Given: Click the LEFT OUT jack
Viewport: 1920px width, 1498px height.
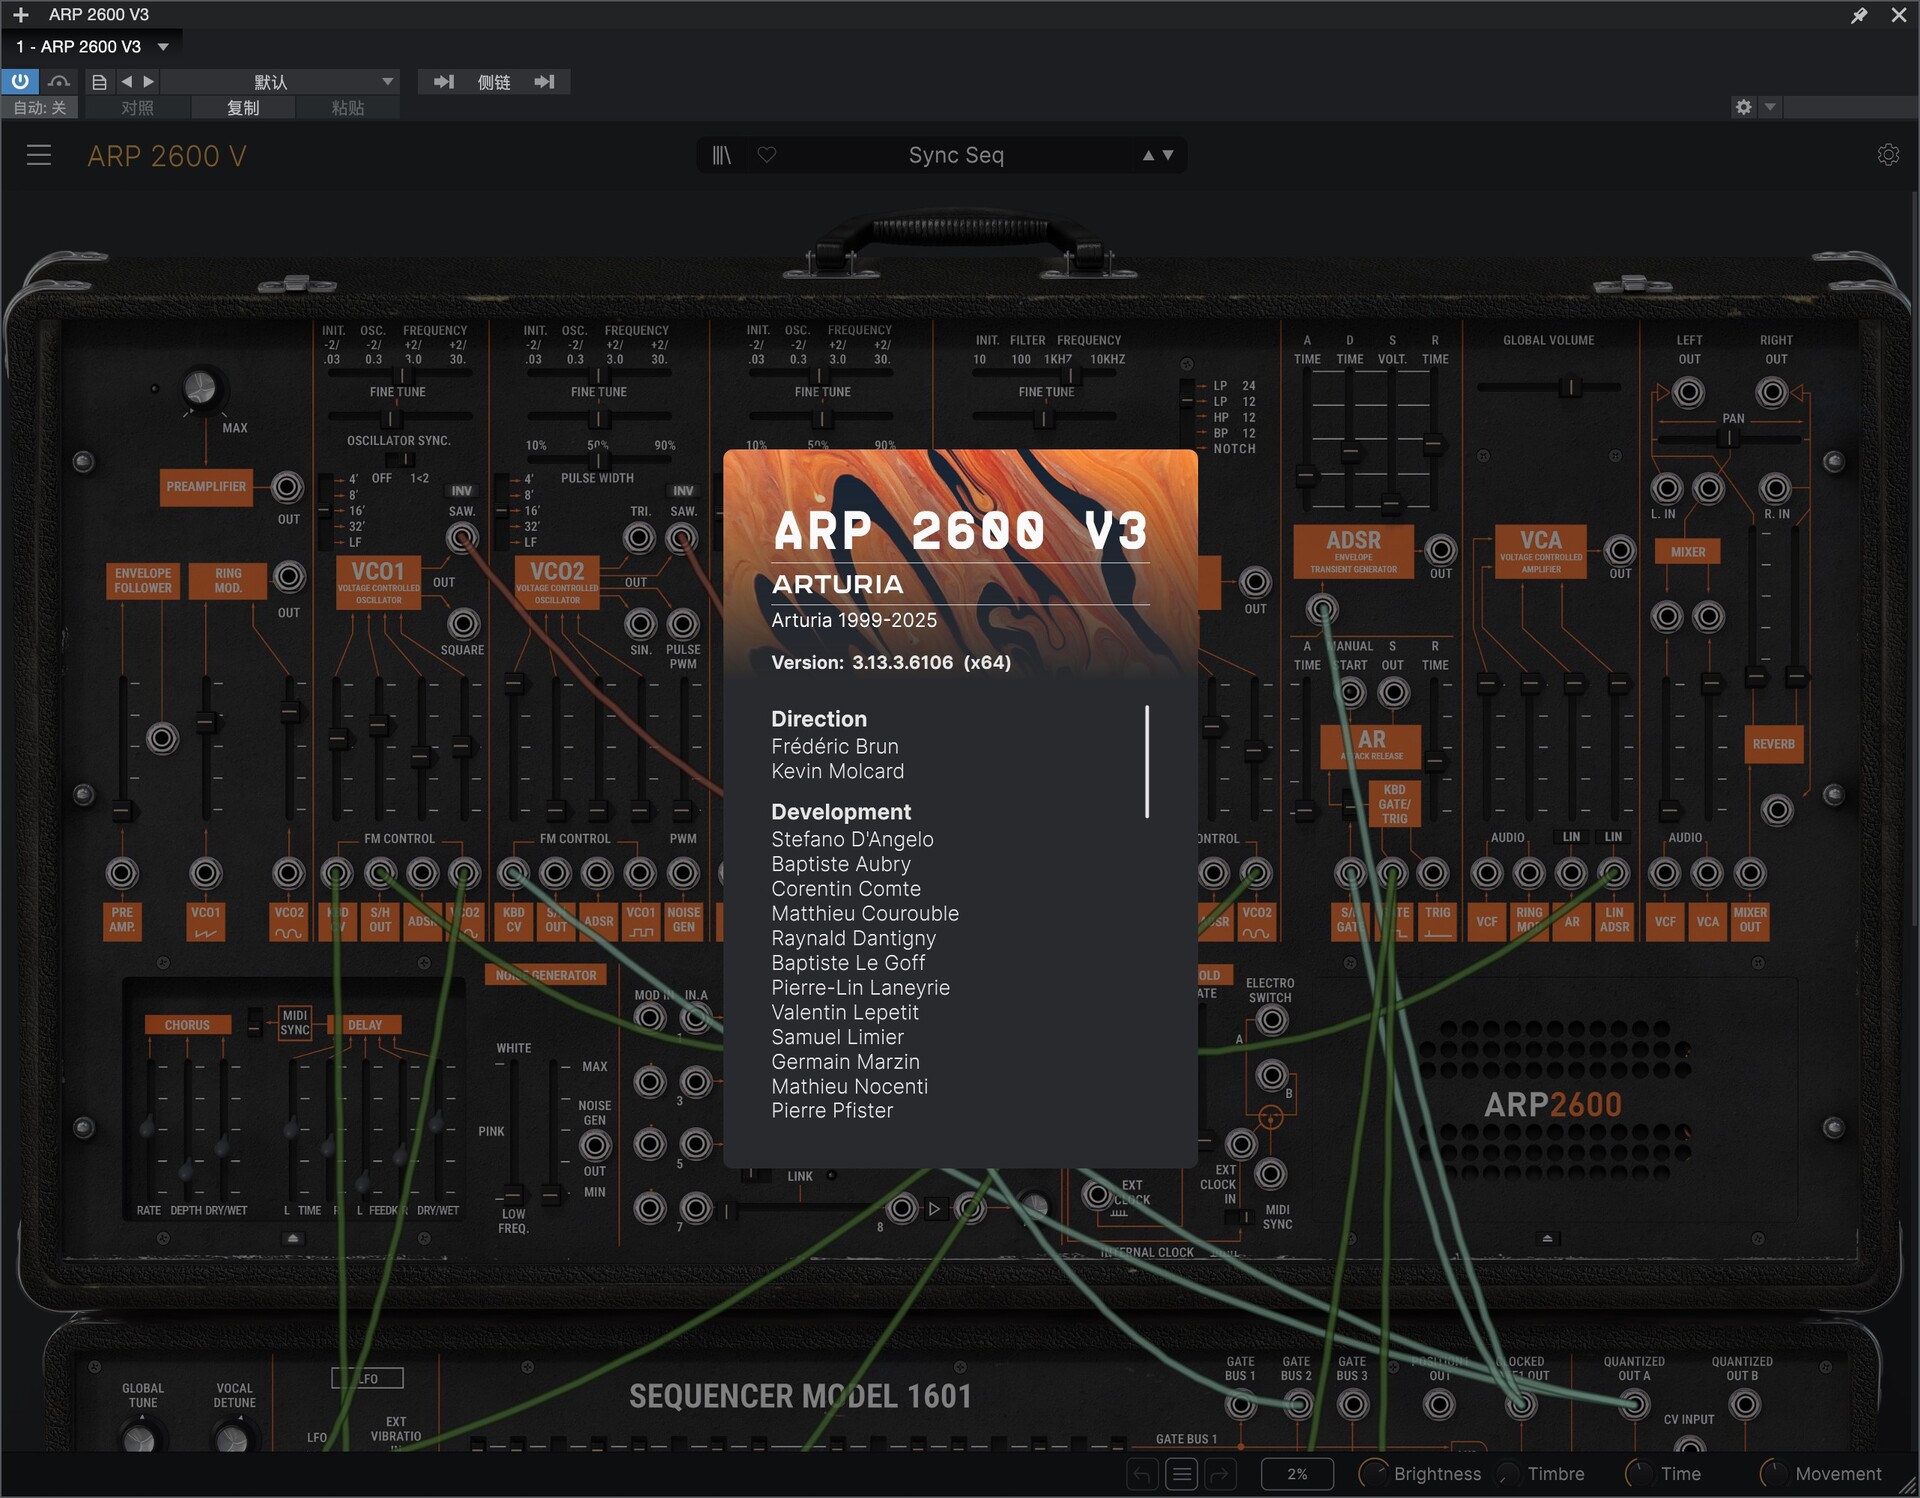Looking at the screenshot, I should coord(1689,392).
